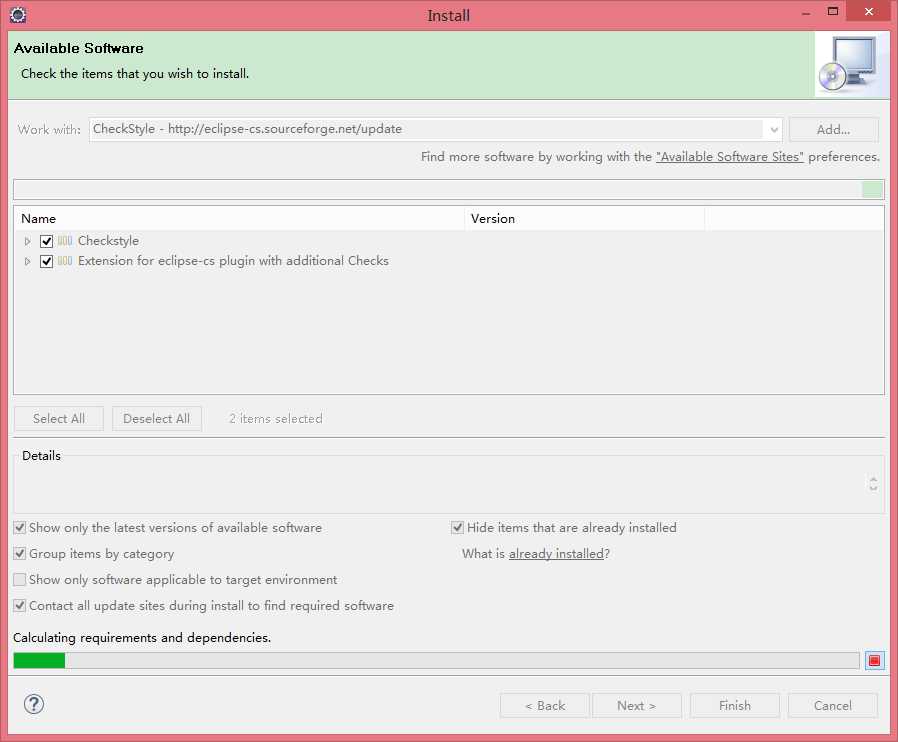Stop the requirements calculation with red button
This screenshot has height=742, width=898.
pos(874,661)
